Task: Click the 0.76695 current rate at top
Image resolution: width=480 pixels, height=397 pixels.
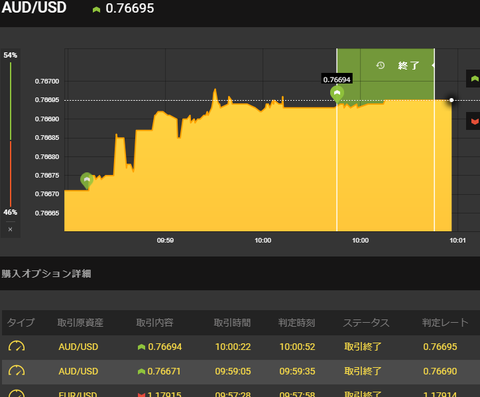Action: click(130, 8)
